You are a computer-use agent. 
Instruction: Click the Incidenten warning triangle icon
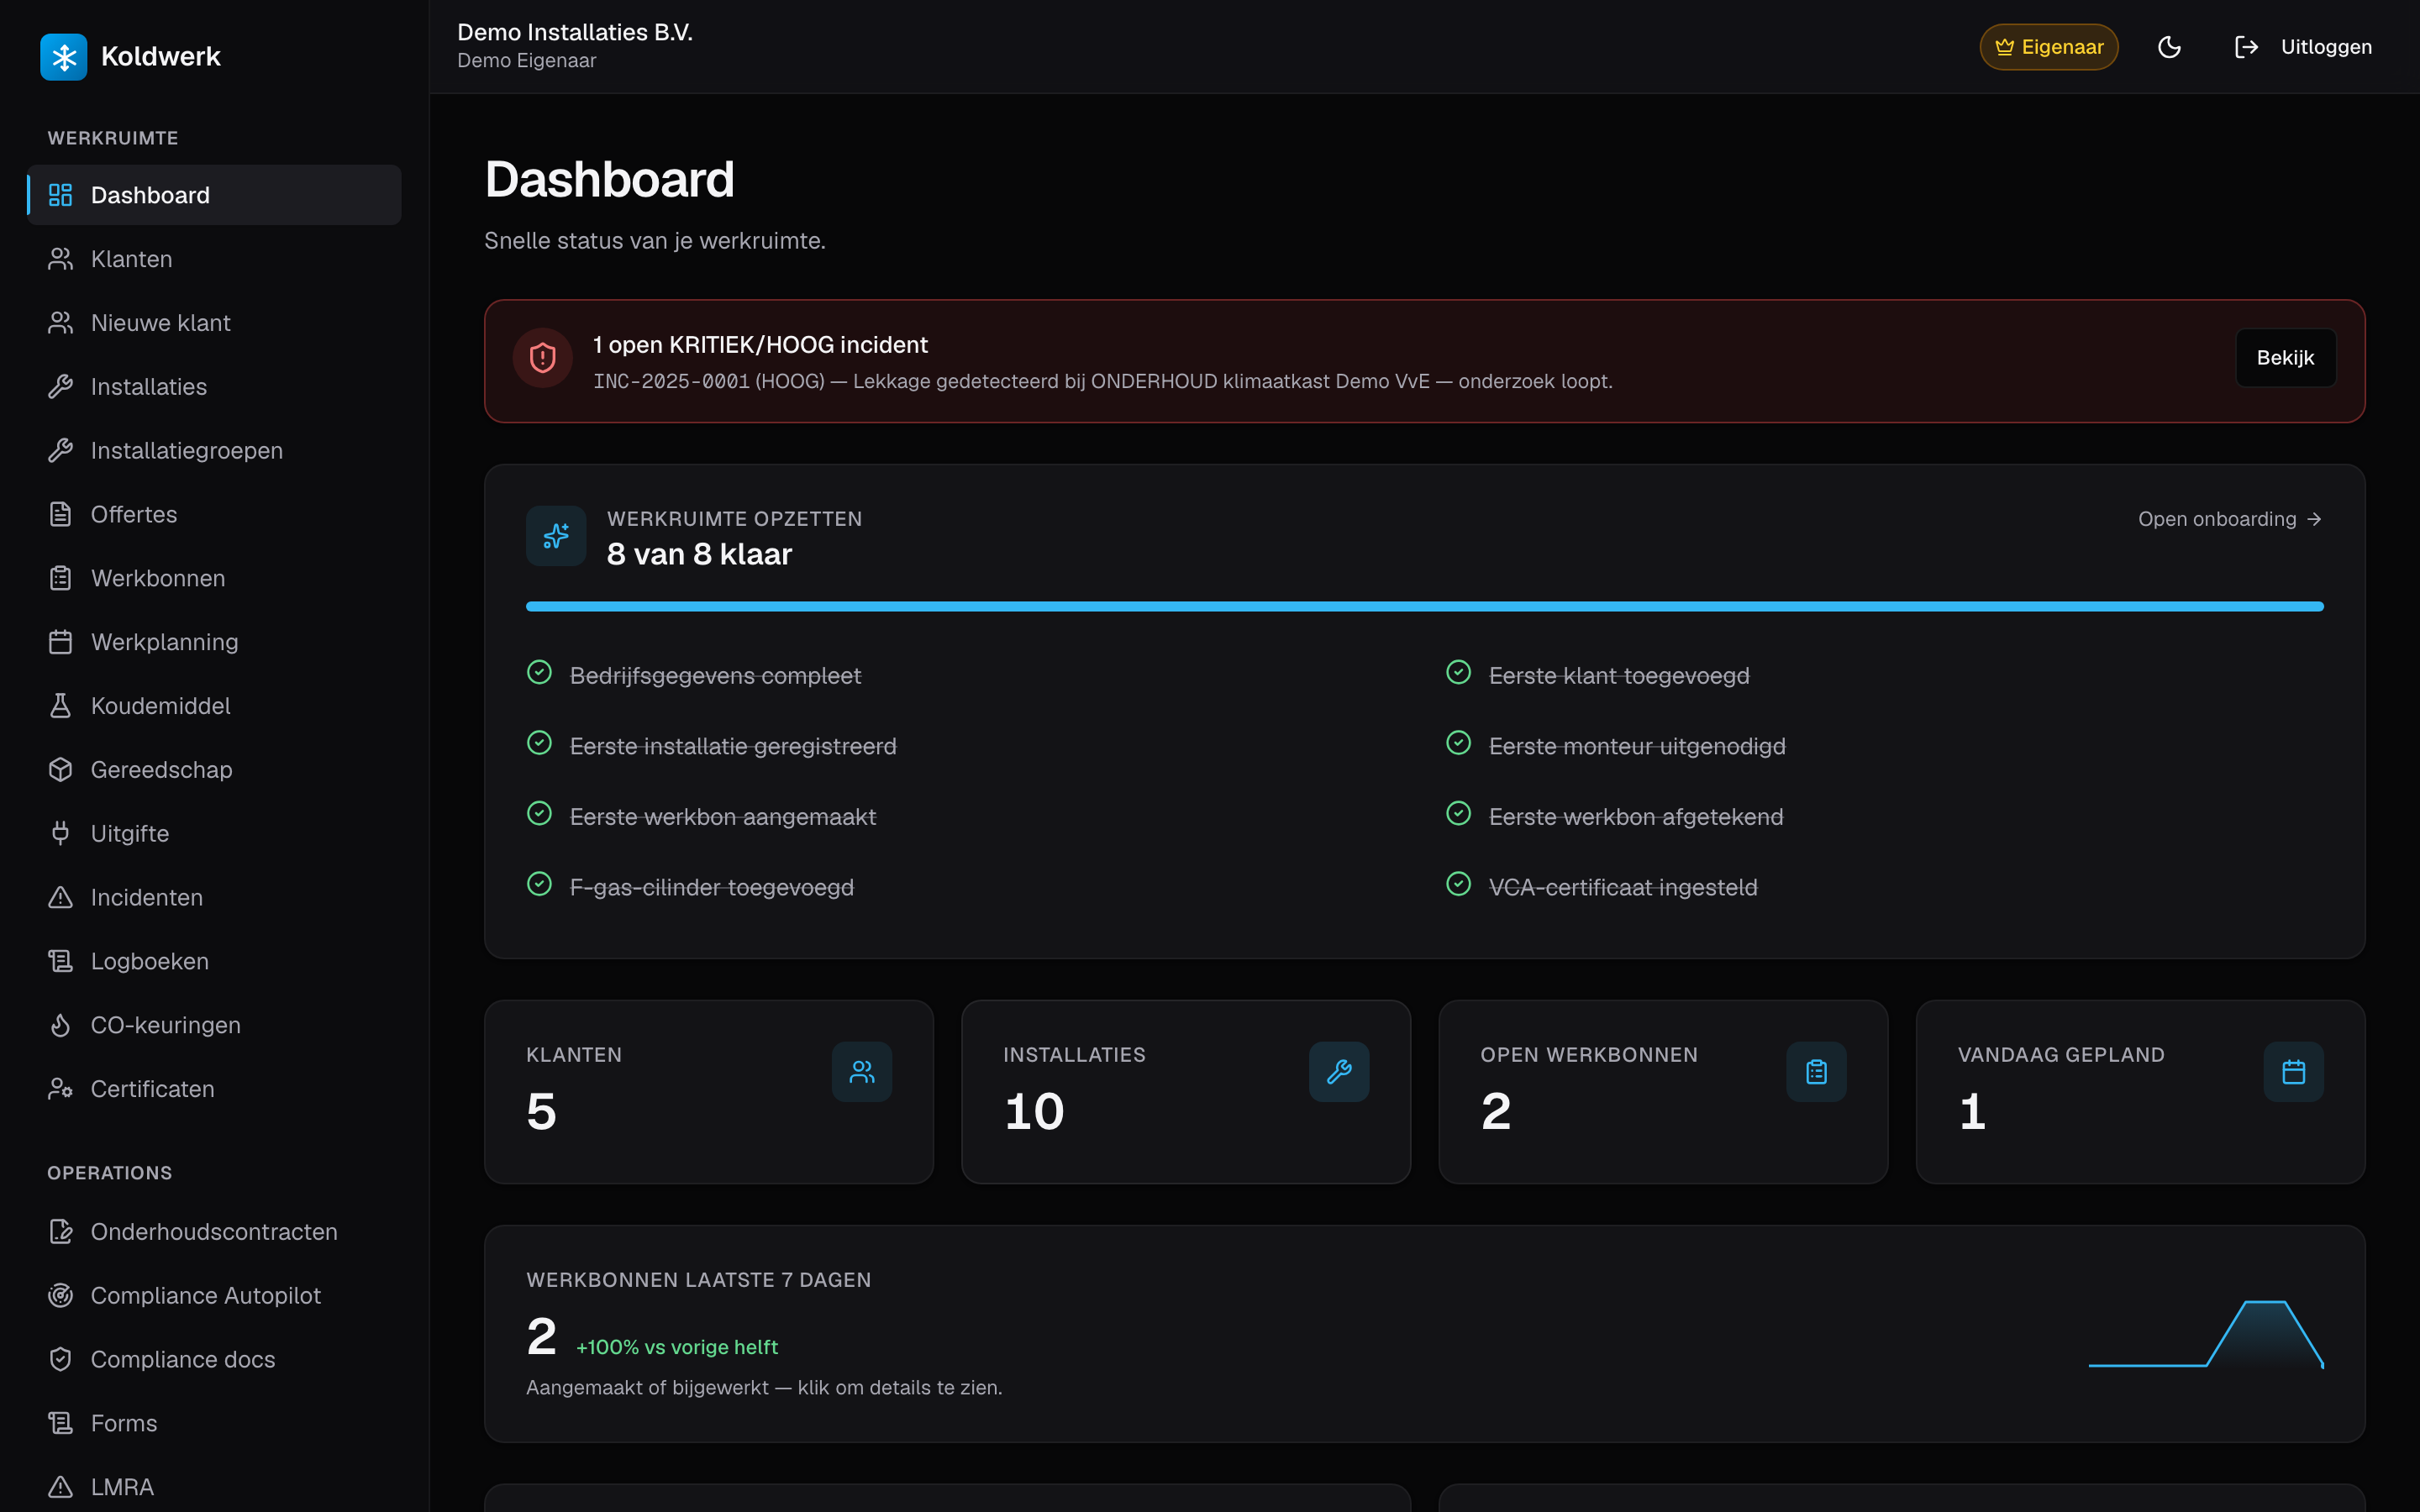tap(61, 897)
